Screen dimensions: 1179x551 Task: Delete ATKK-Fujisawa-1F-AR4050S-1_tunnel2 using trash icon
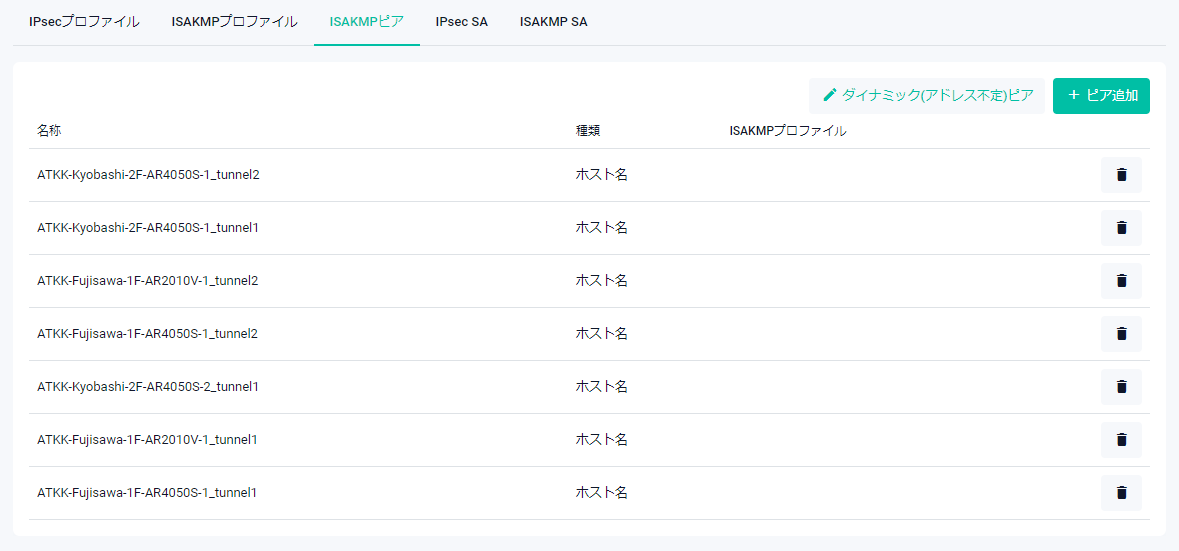click(1121, 334)
